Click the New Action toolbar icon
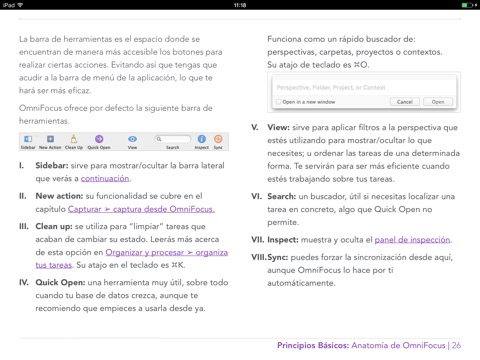This screenshot has height=360, width=480. pyautogui.click(x=50, y=139)
